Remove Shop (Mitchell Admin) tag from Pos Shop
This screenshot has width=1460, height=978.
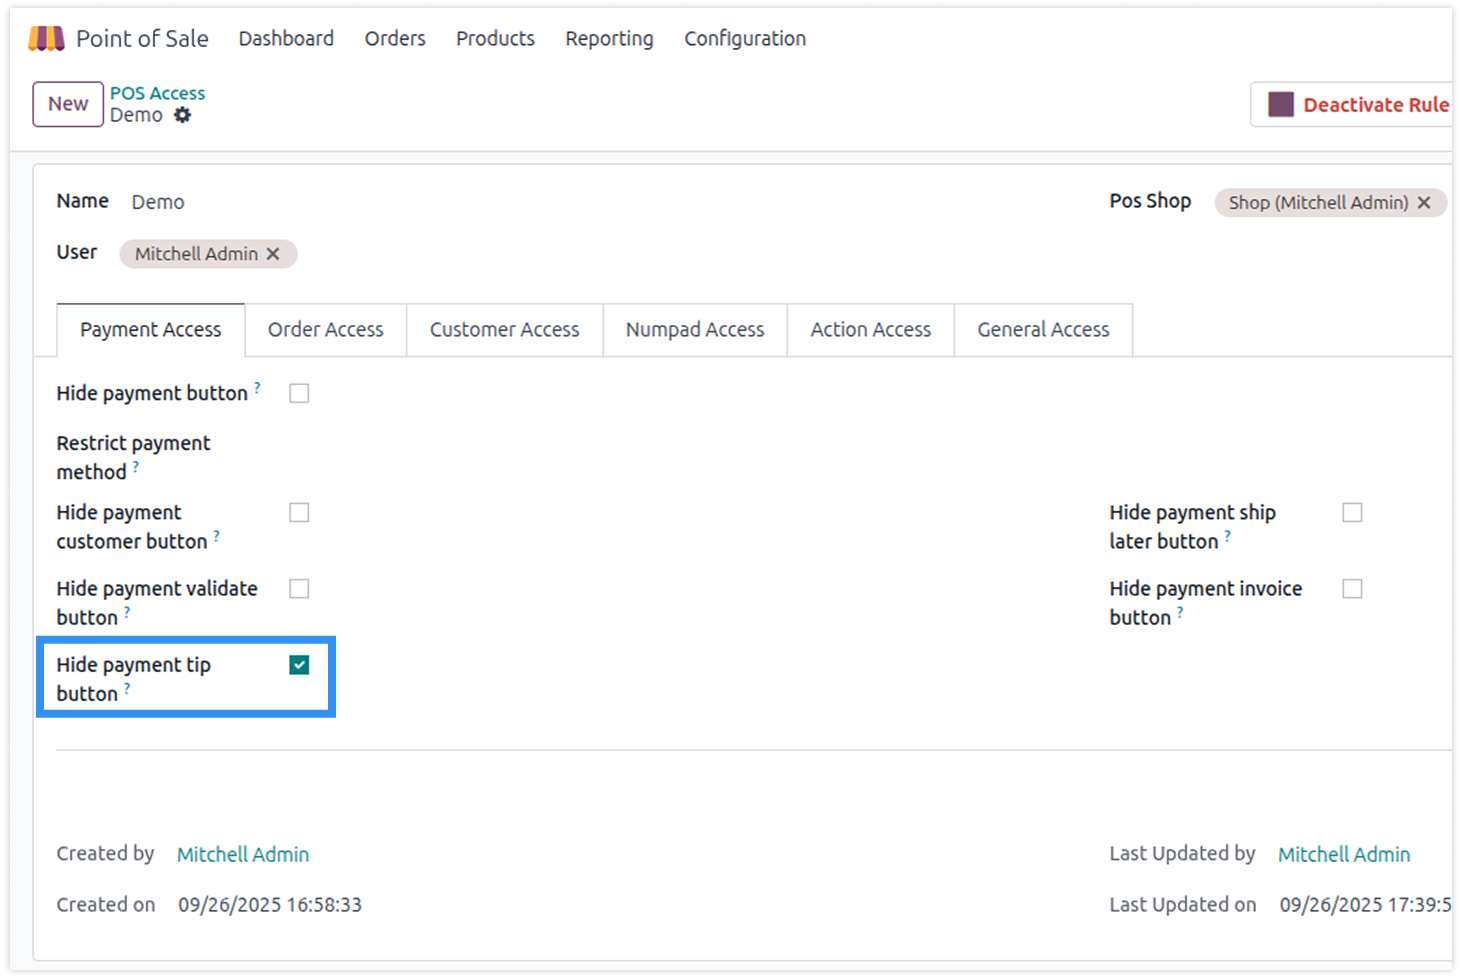click(x=1424, y=202)
